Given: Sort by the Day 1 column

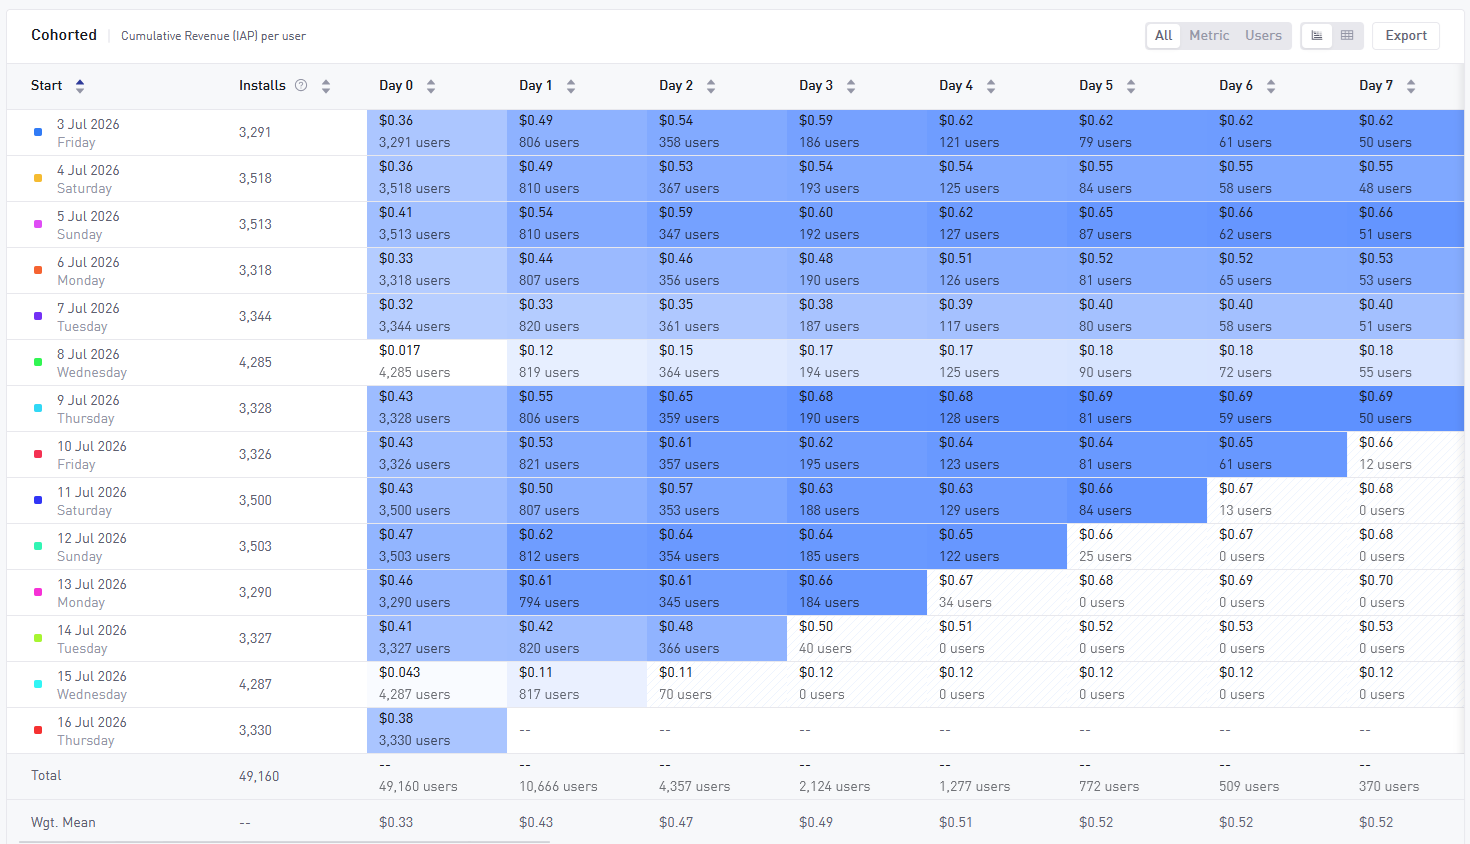Looking at the screenshot, I should coord(571,86).
